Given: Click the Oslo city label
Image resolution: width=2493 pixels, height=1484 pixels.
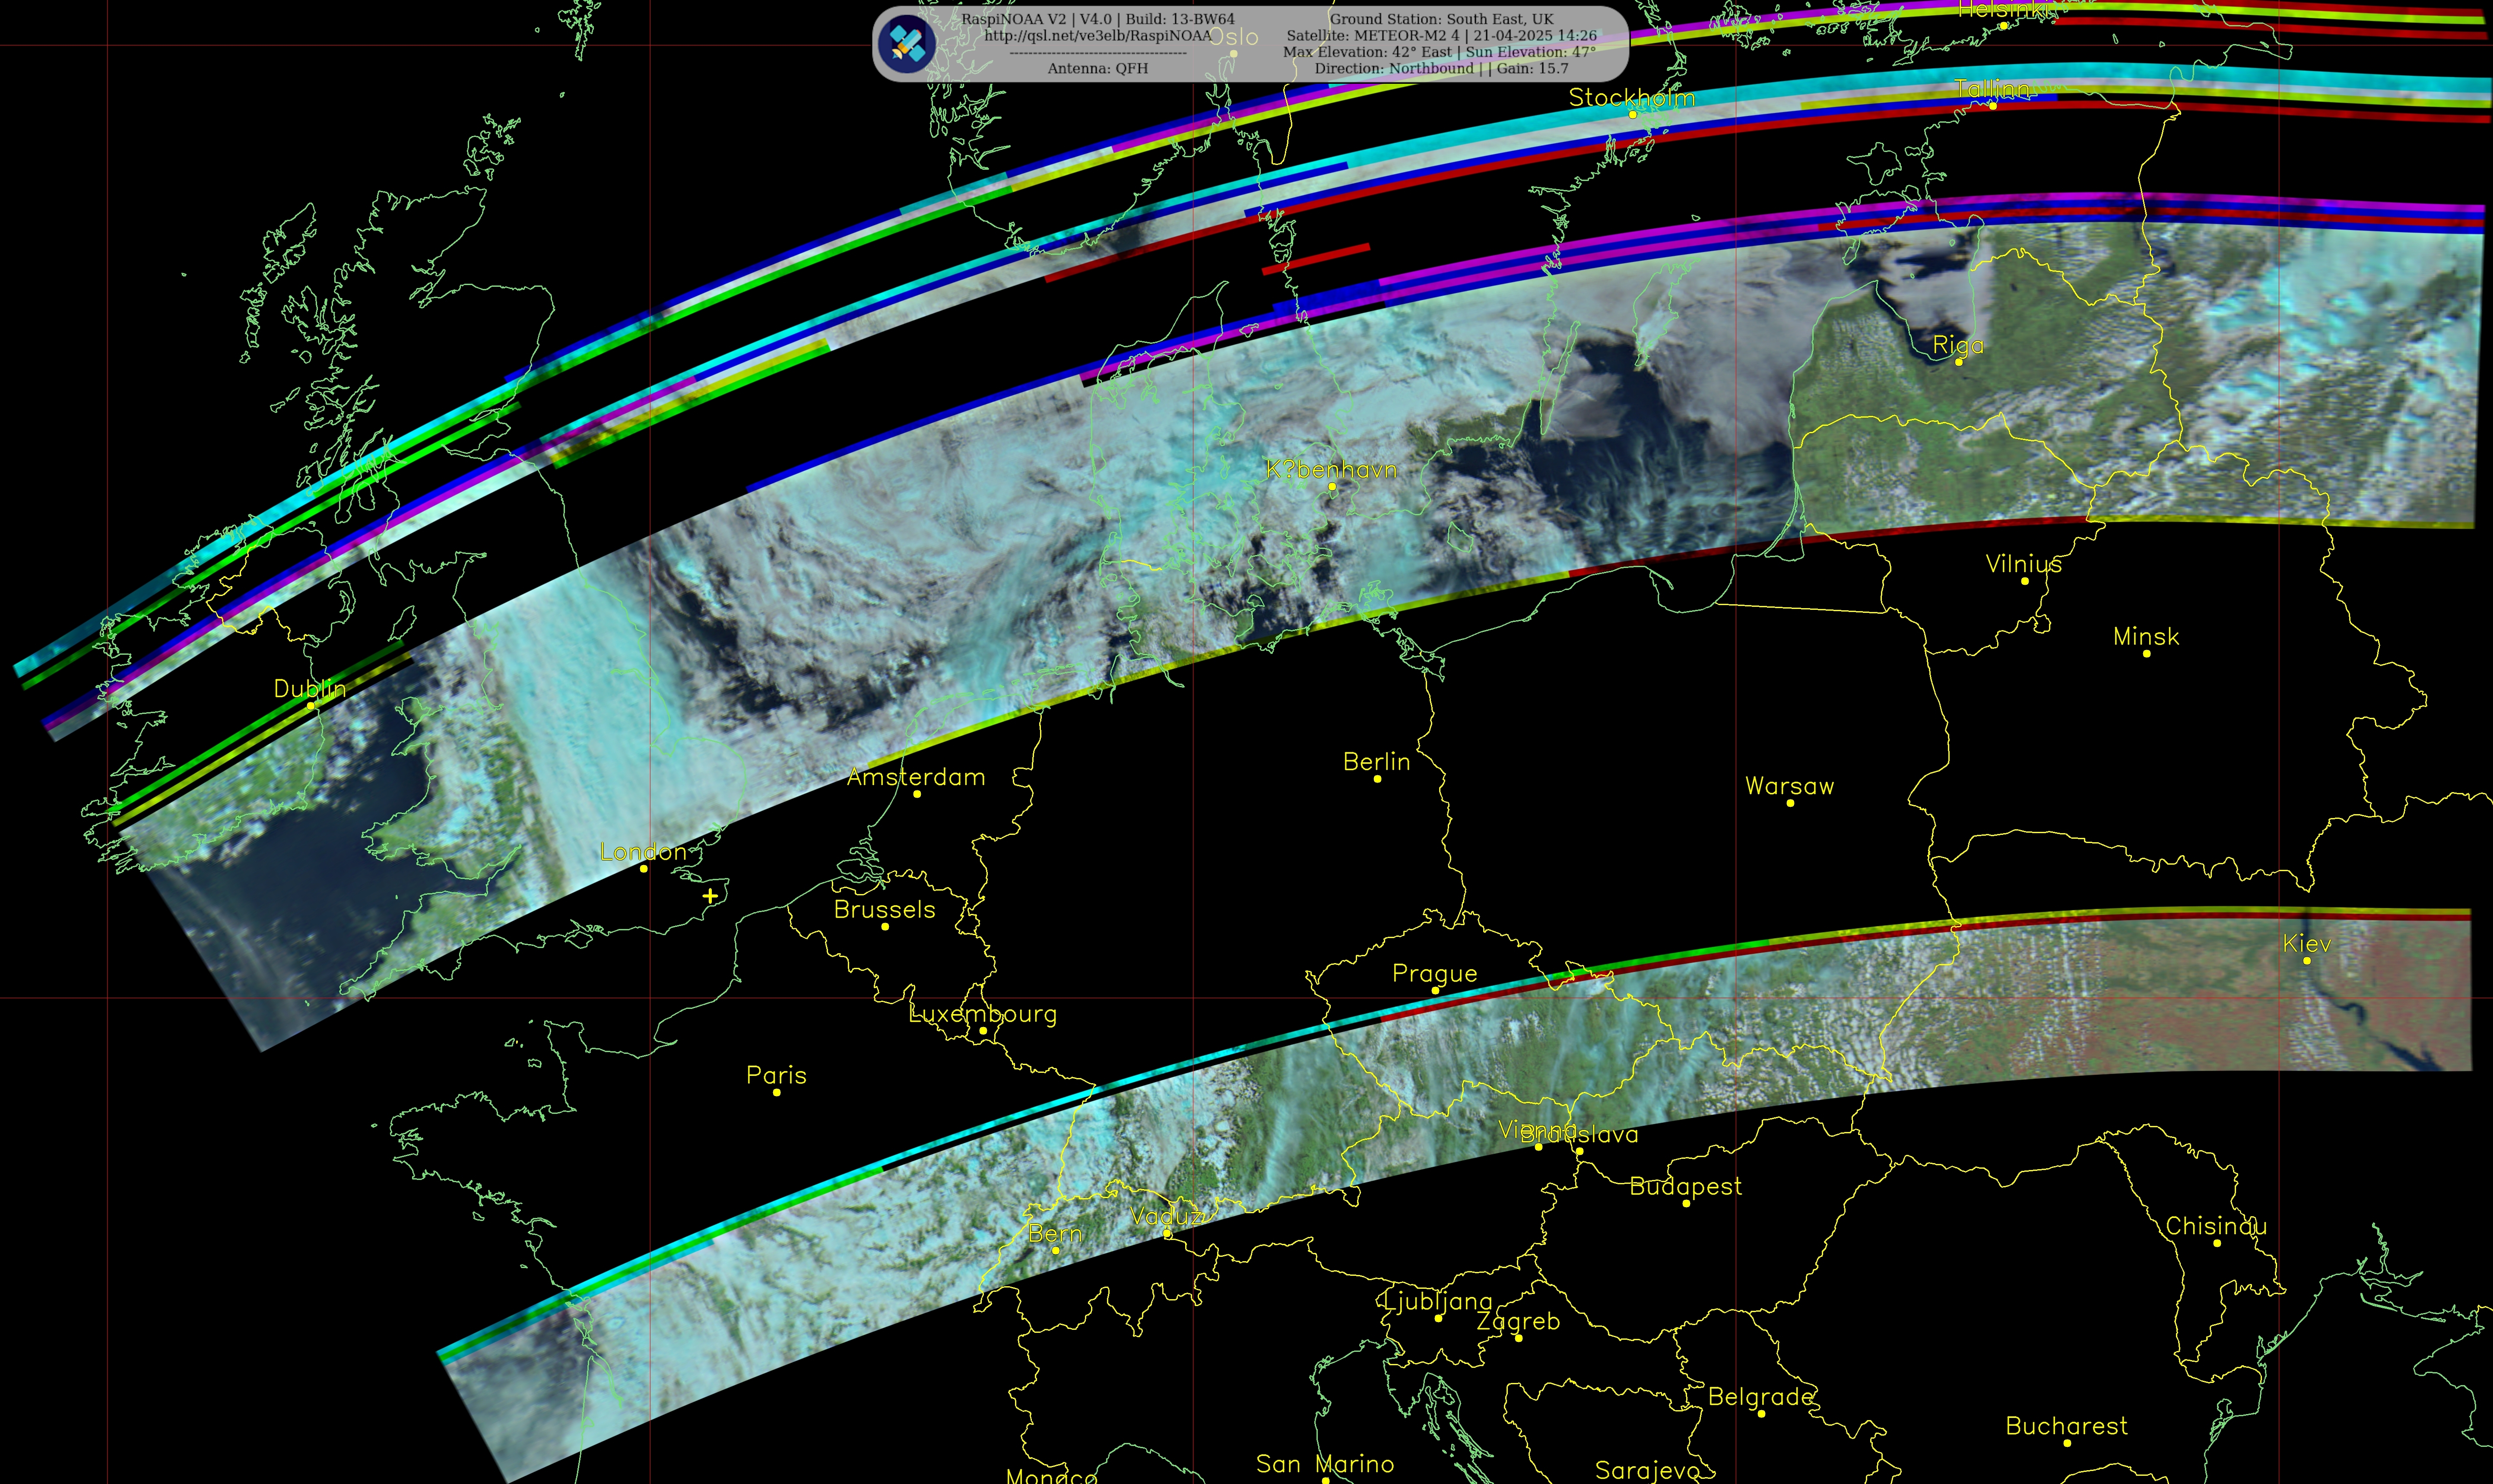Looking at the screenshot, I should click(1234, 37).
